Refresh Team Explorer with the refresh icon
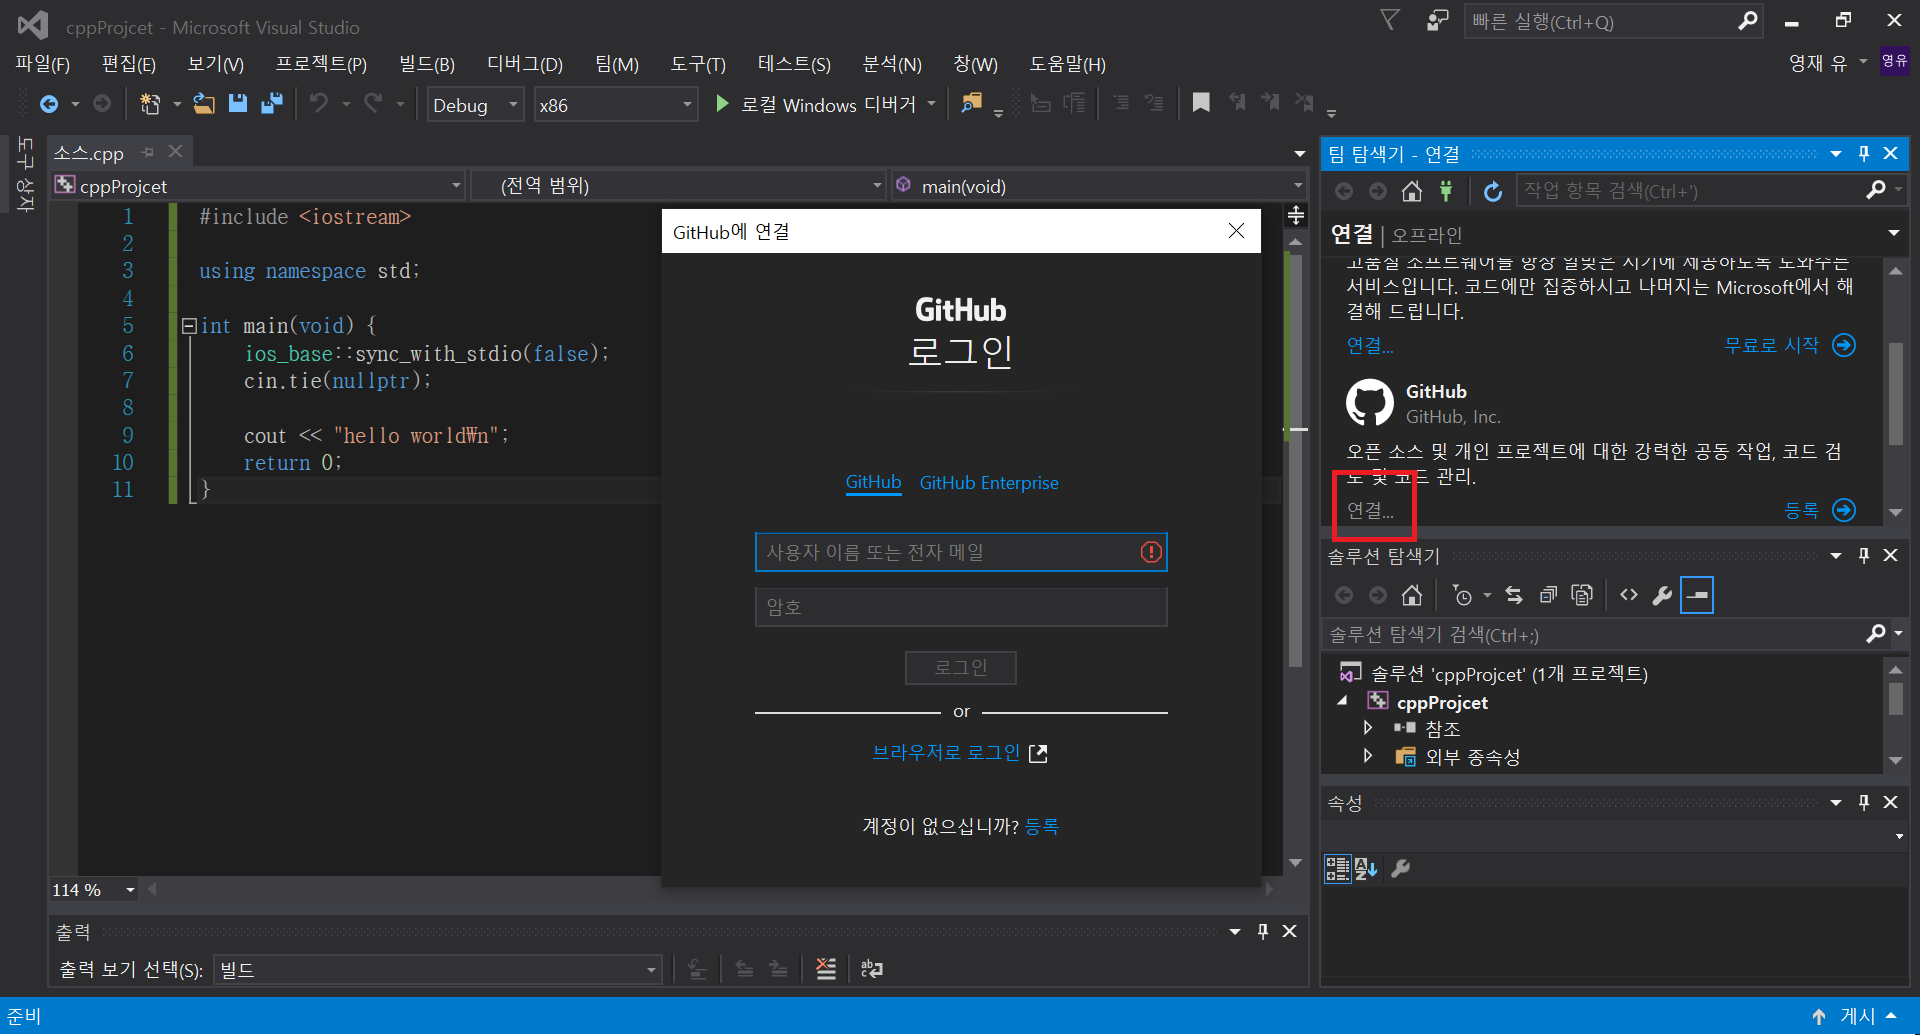 (x=1493, y=191)
